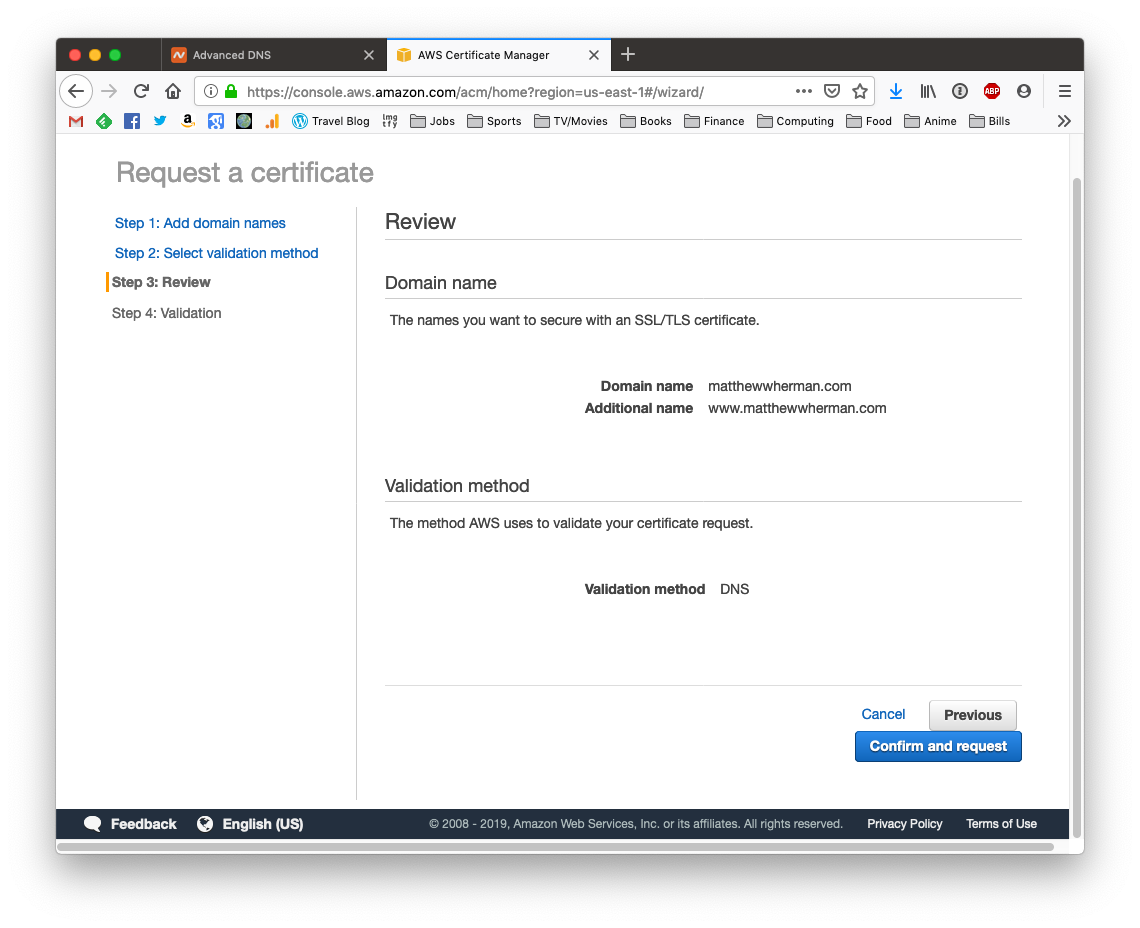This screenshot has height=928, width=1140.
Task: Open the Privacy Policy link
Action: [x=904, y=823]
